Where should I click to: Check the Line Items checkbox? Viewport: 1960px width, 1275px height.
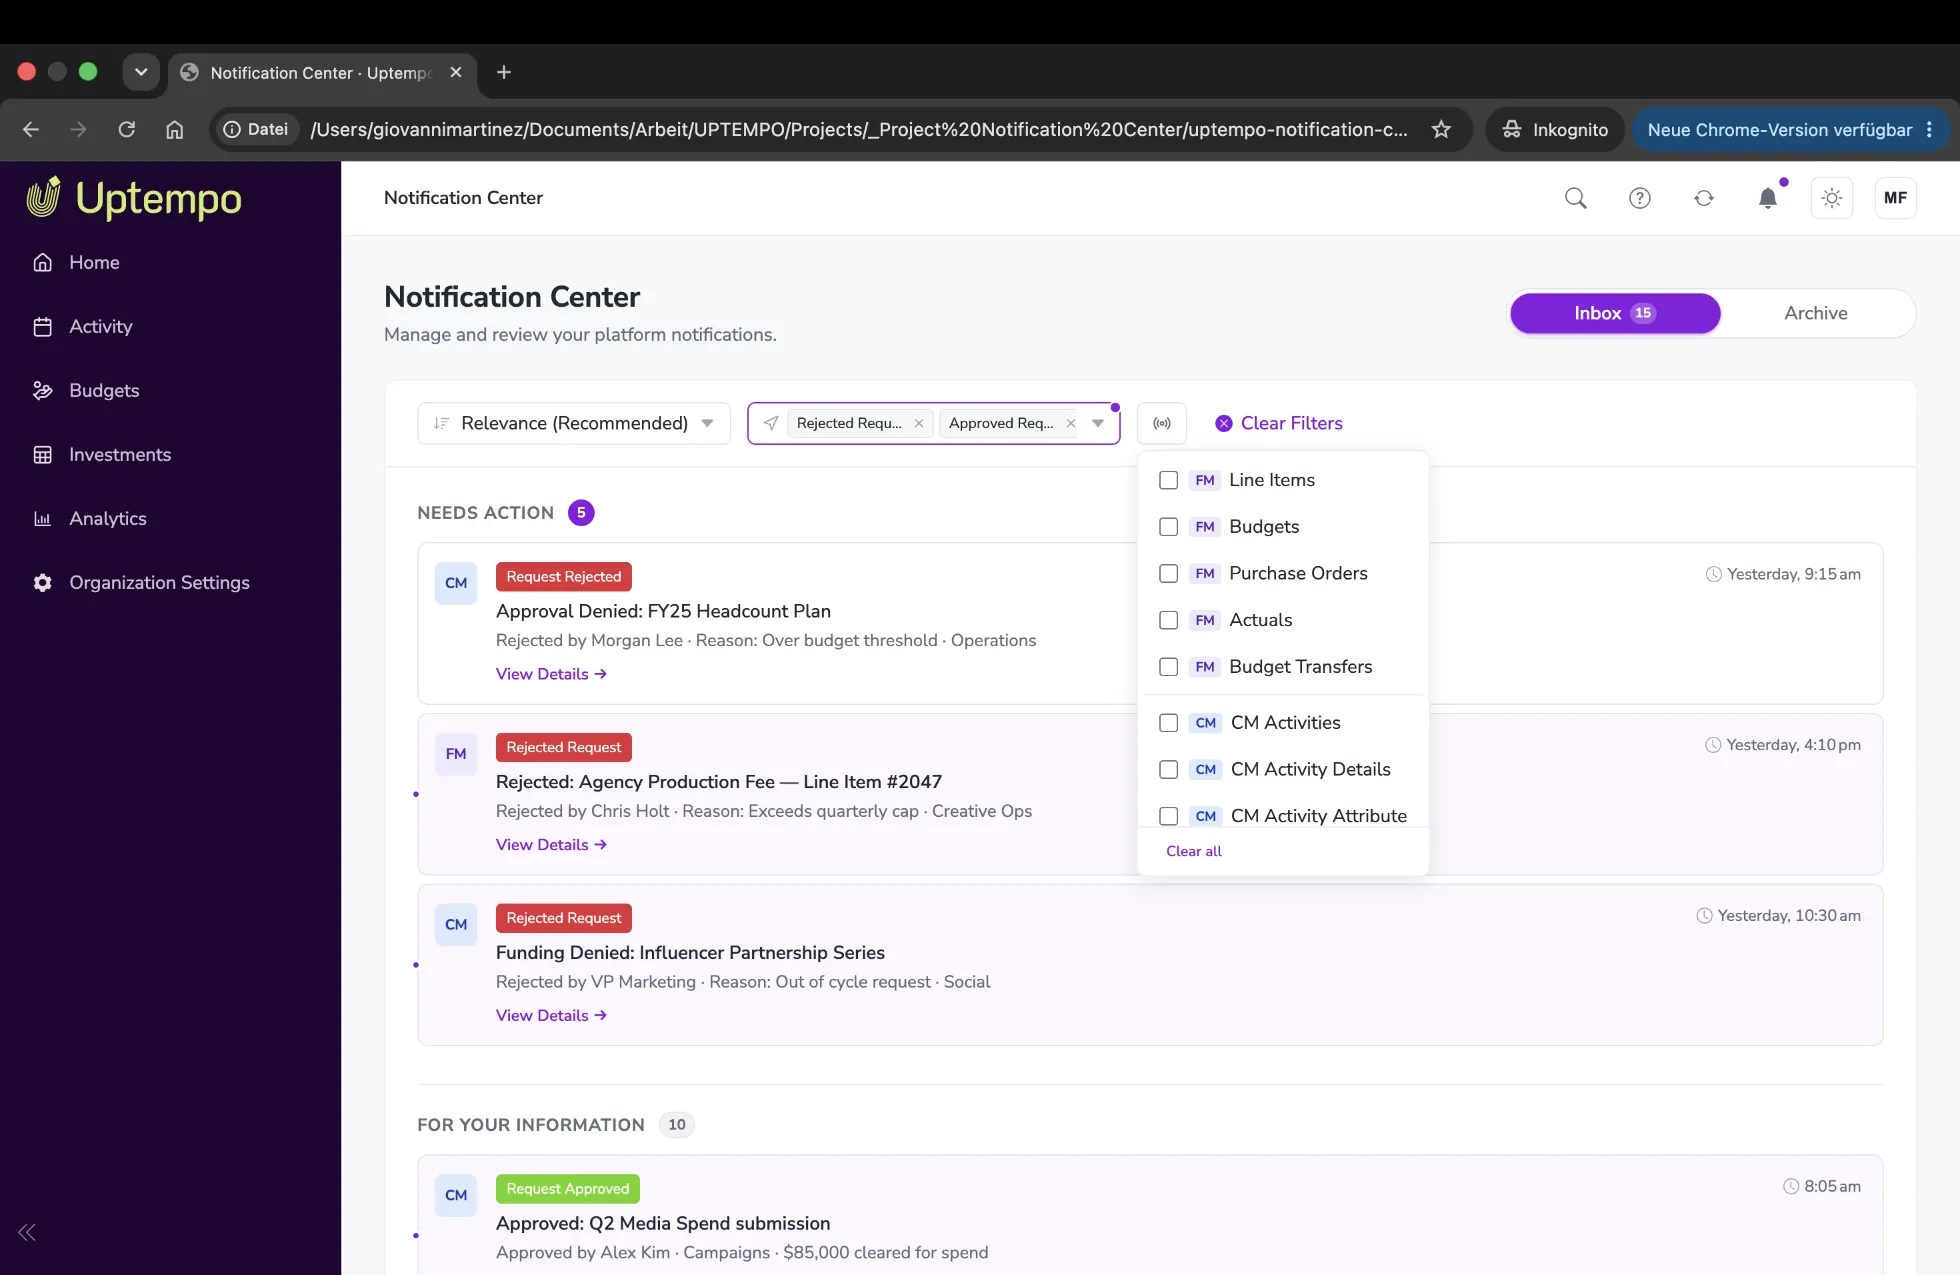[1168, 480]
